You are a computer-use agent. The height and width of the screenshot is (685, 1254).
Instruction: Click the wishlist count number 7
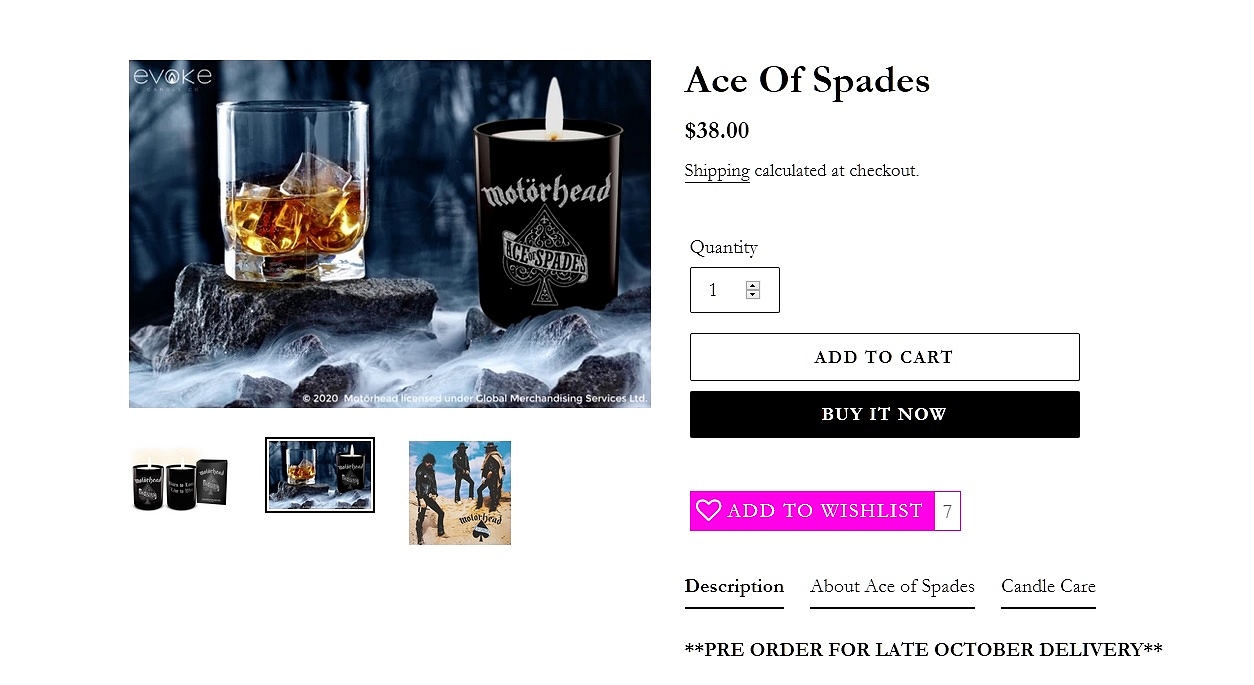[x=947, y=511]
